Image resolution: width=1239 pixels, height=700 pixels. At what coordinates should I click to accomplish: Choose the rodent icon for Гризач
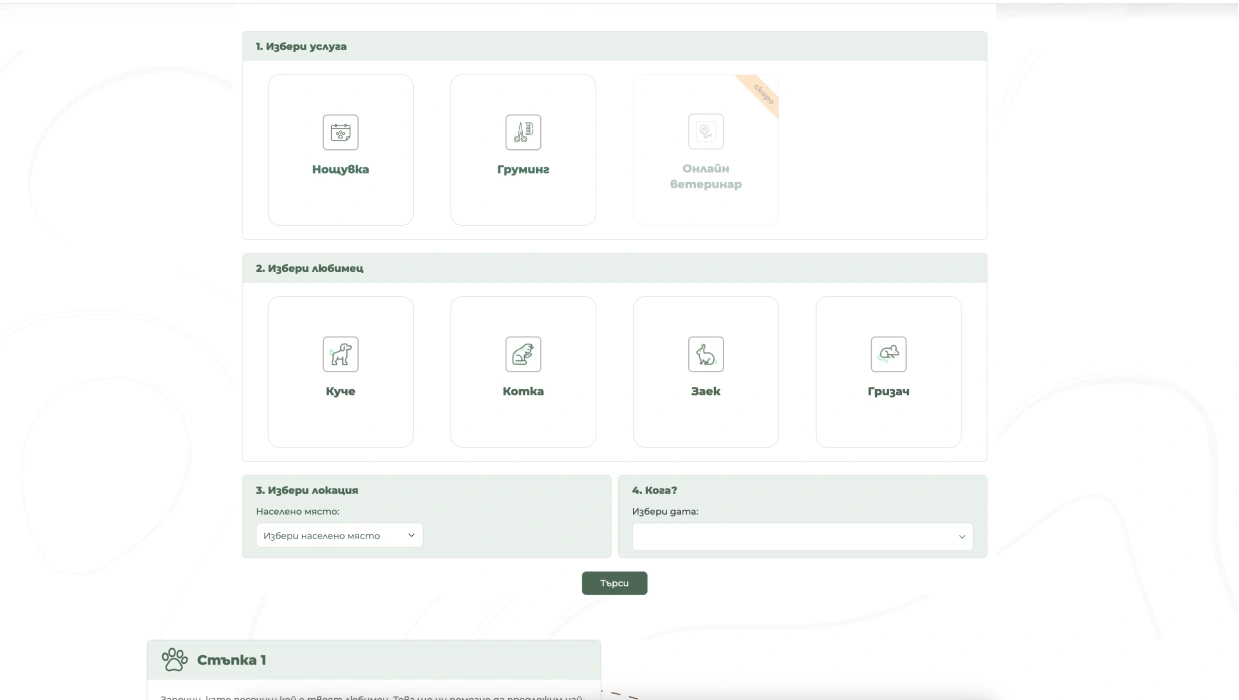pyautogui.click(x=889, y=354)
